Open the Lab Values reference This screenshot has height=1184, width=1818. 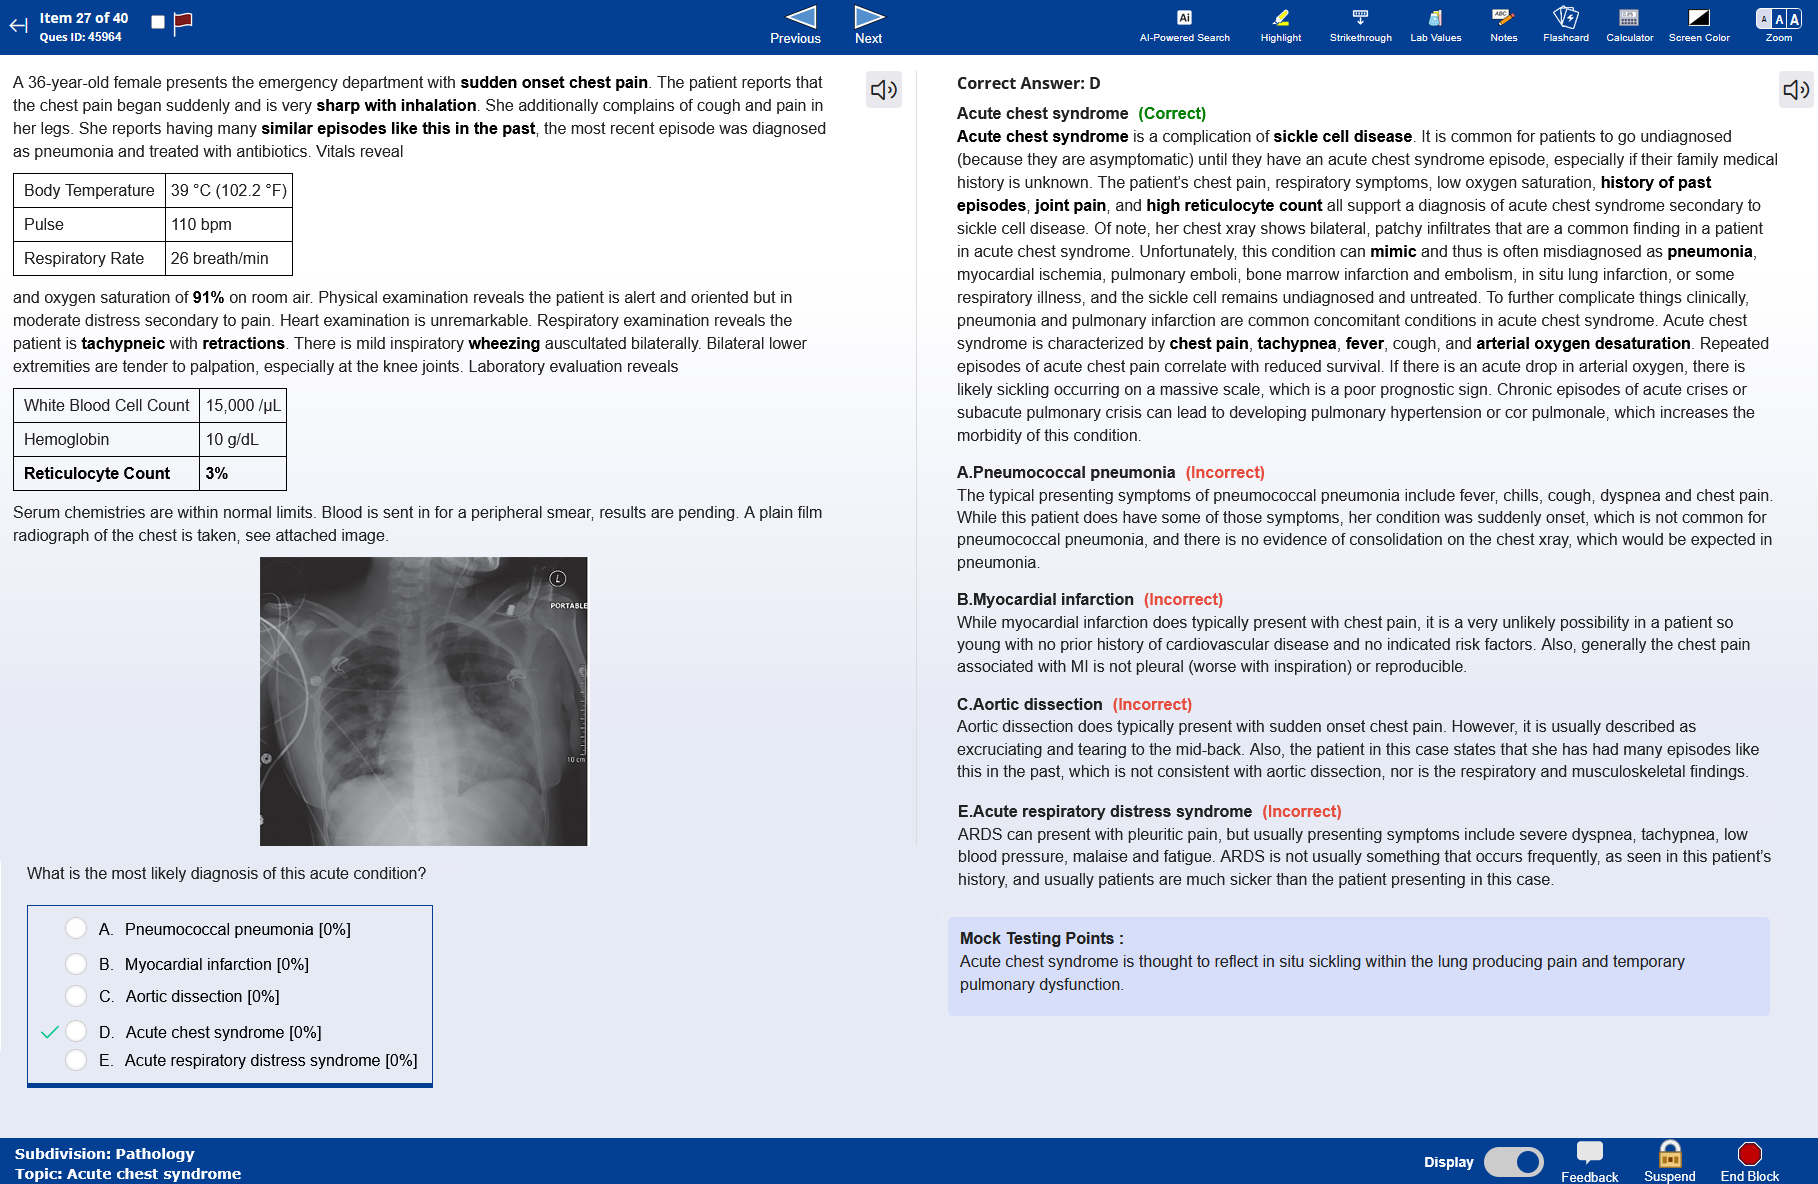[1435, 25]
